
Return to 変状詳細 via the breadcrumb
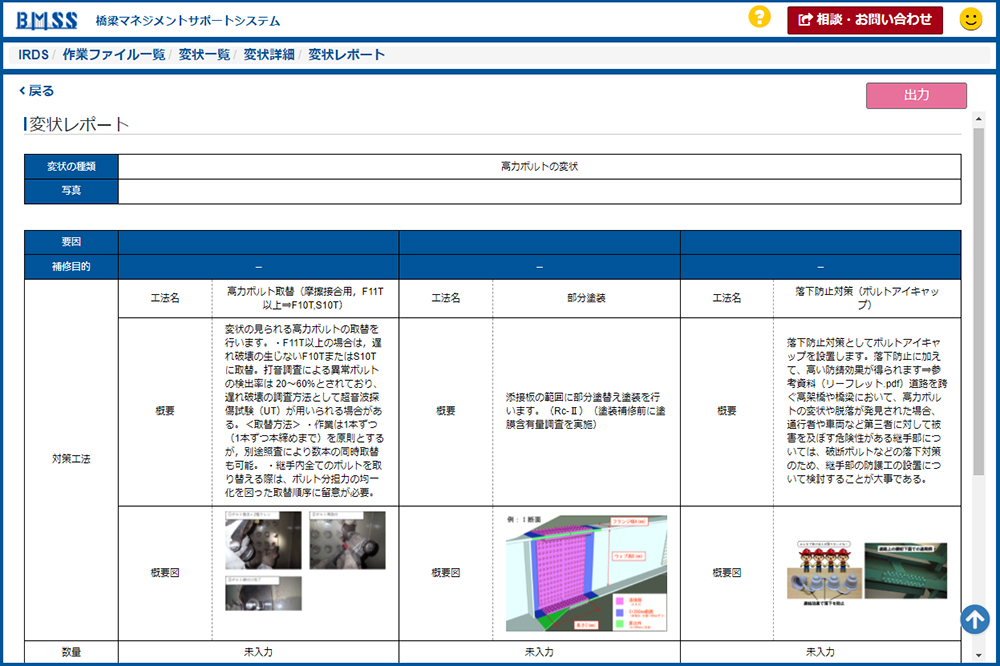[x=269, y=55]
